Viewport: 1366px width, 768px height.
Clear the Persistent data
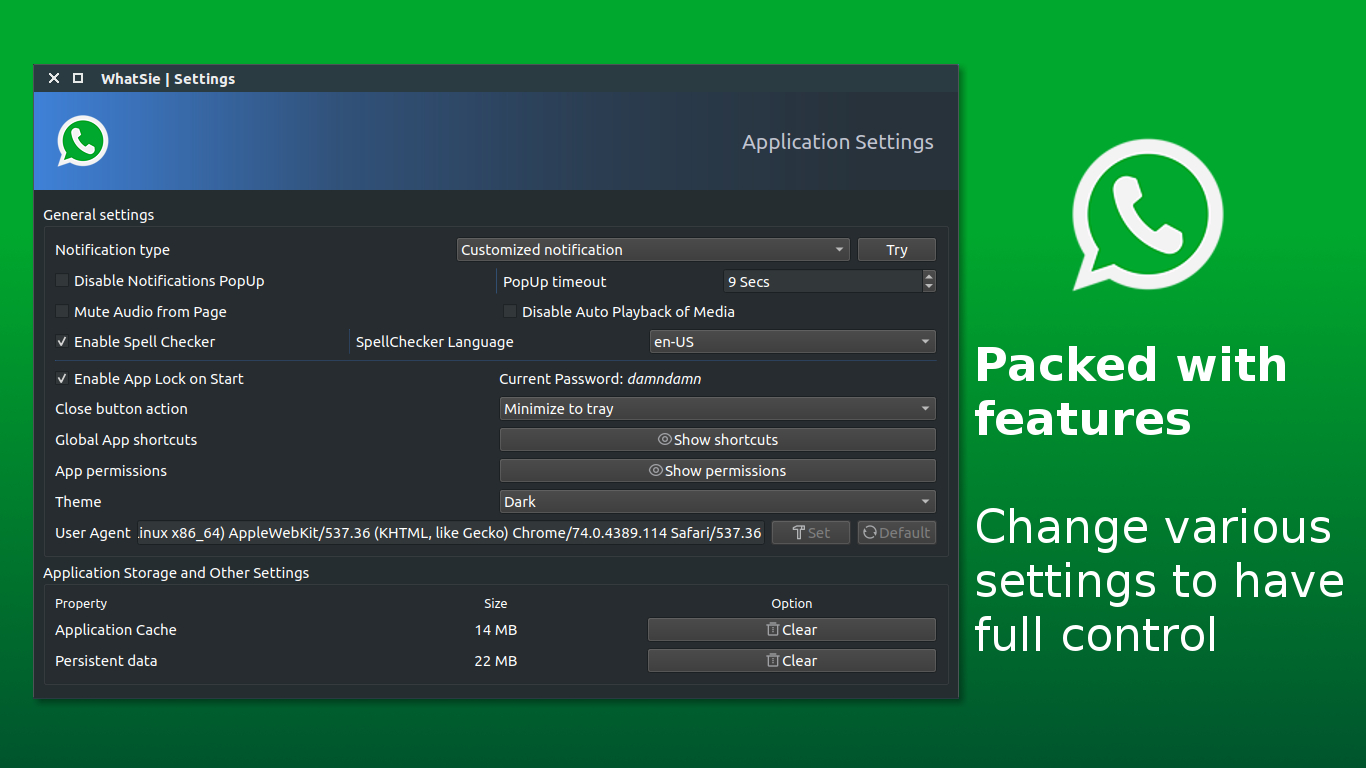coord(792,661)
